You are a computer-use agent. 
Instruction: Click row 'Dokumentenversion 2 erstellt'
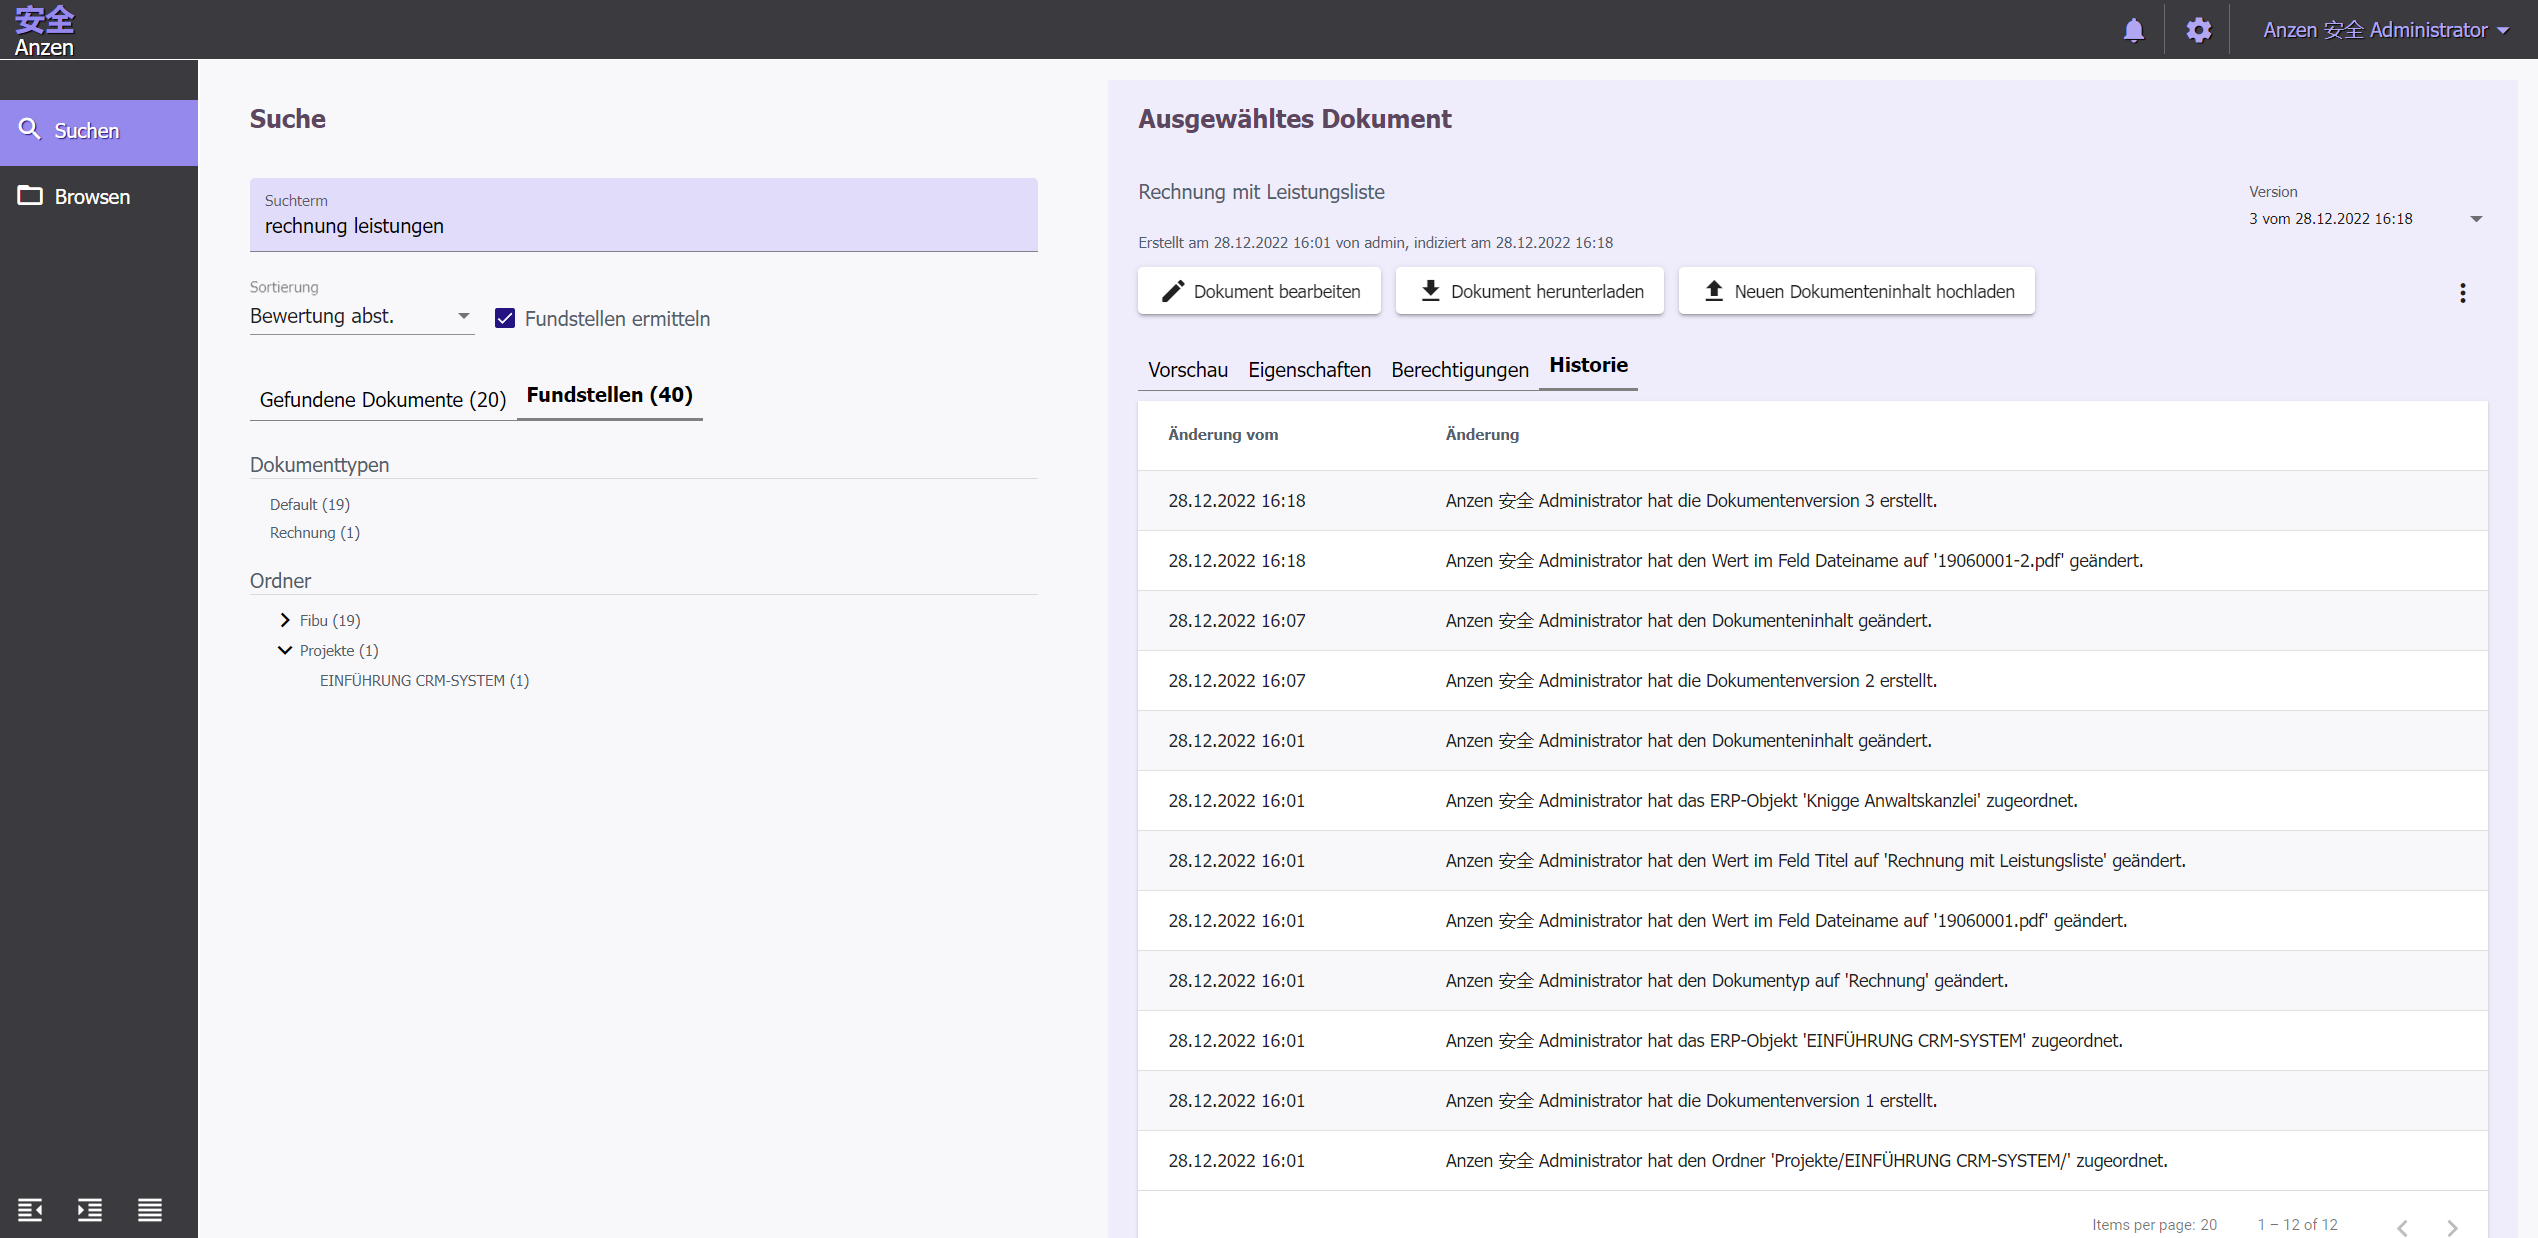[x=1812, y=680]
